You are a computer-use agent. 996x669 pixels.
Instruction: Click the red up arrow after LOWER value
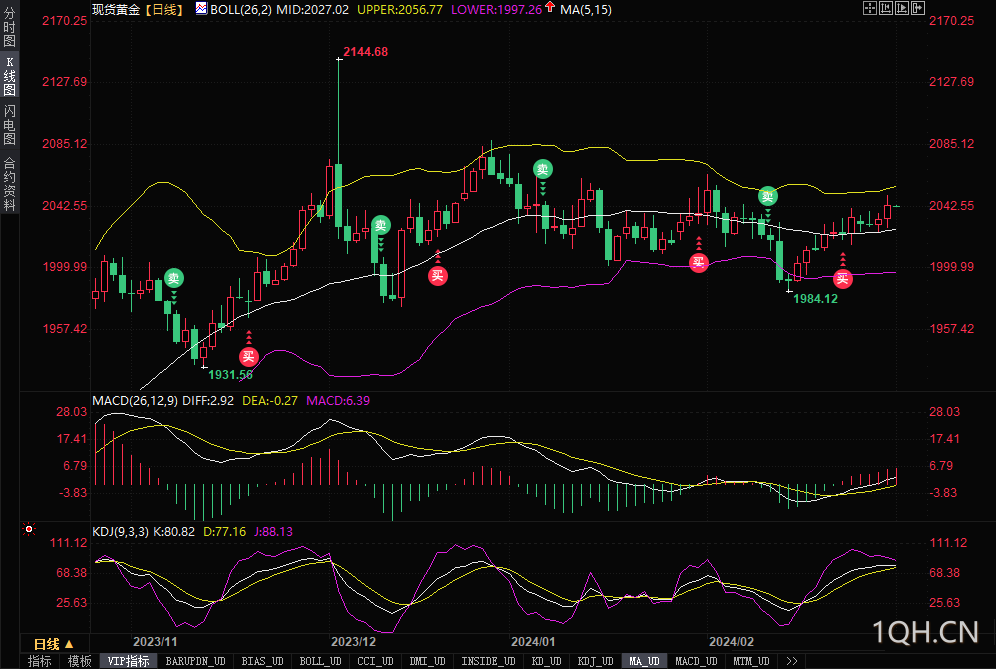click(550, 8)
